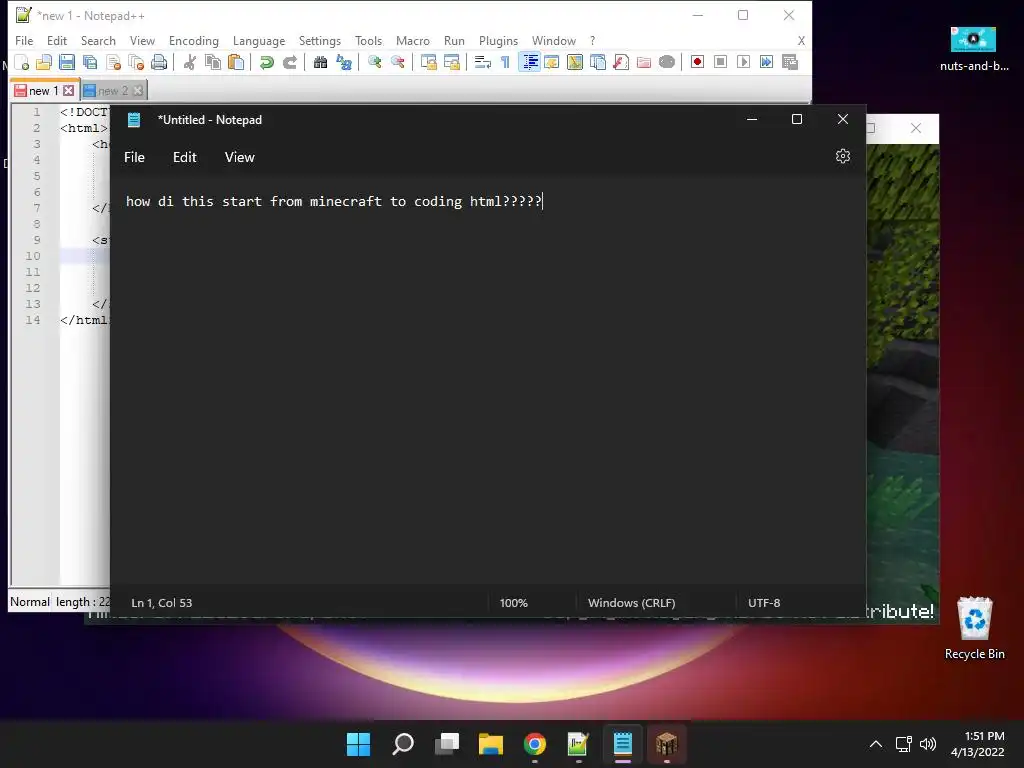Click the Save icon in Notepad++ toolbar
The width and height of the screenshot is (1024, 768).
click(x=67, y=62)
